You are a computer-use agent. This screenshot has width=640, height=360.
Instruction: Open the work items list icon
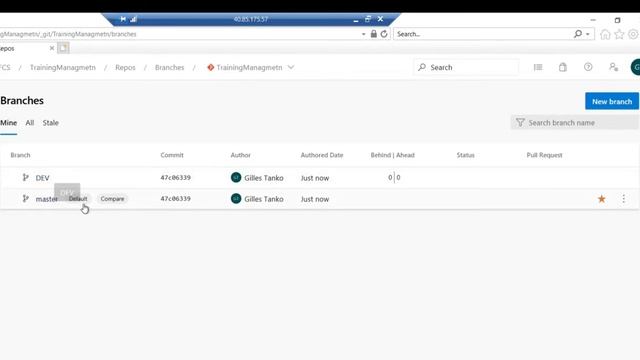538,67
